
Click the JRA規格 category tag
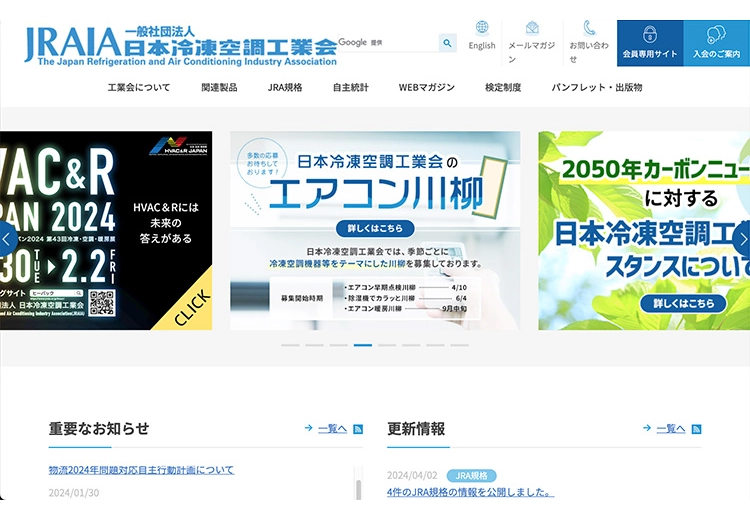coord(472,476)
